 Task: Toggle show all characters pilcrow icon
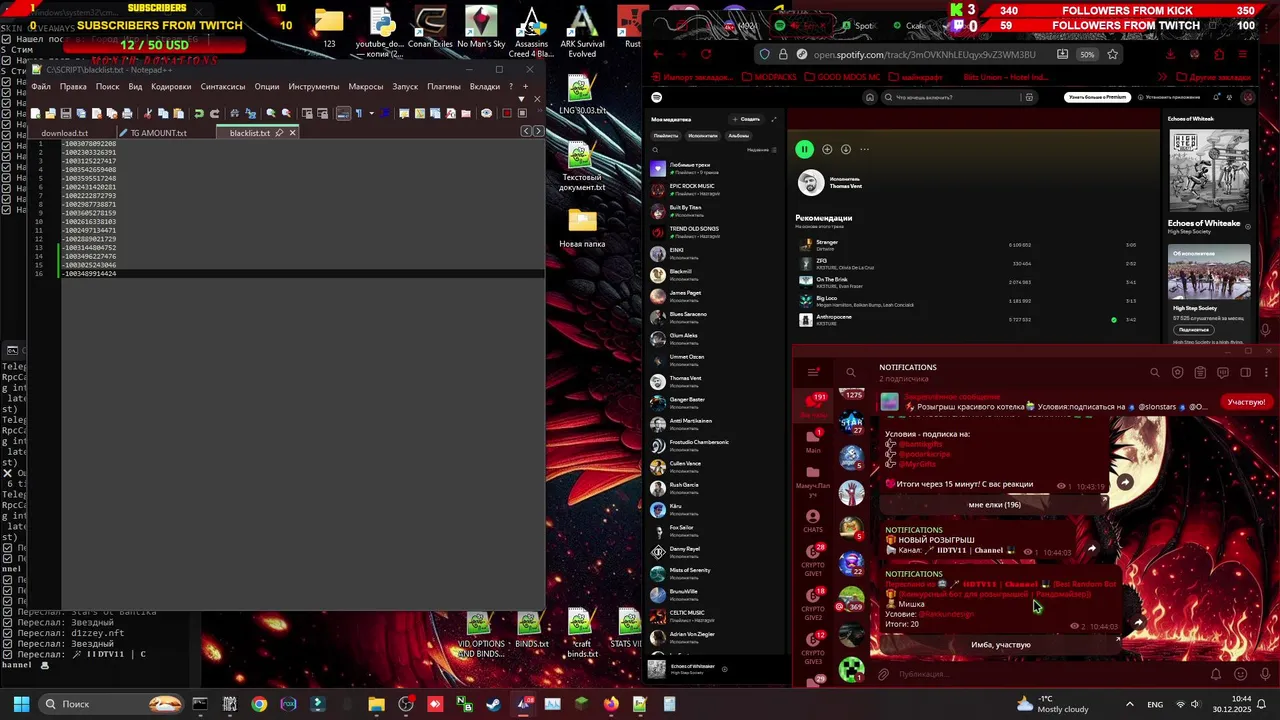pos(359,113)
